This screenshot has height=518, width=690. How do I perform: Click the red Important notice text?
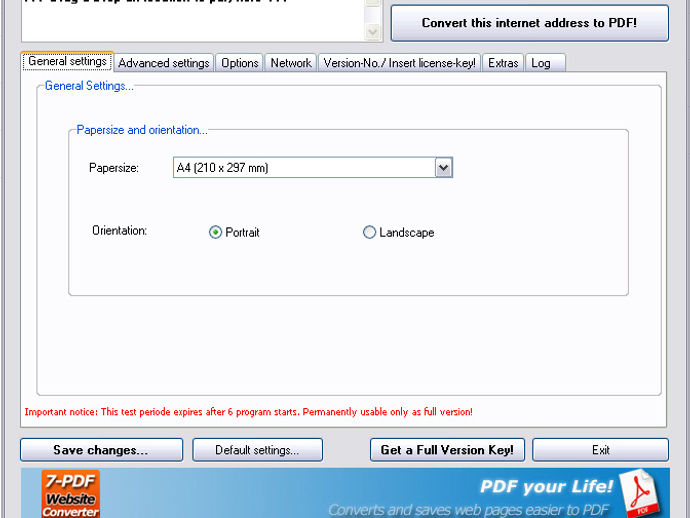pos(249,412)
